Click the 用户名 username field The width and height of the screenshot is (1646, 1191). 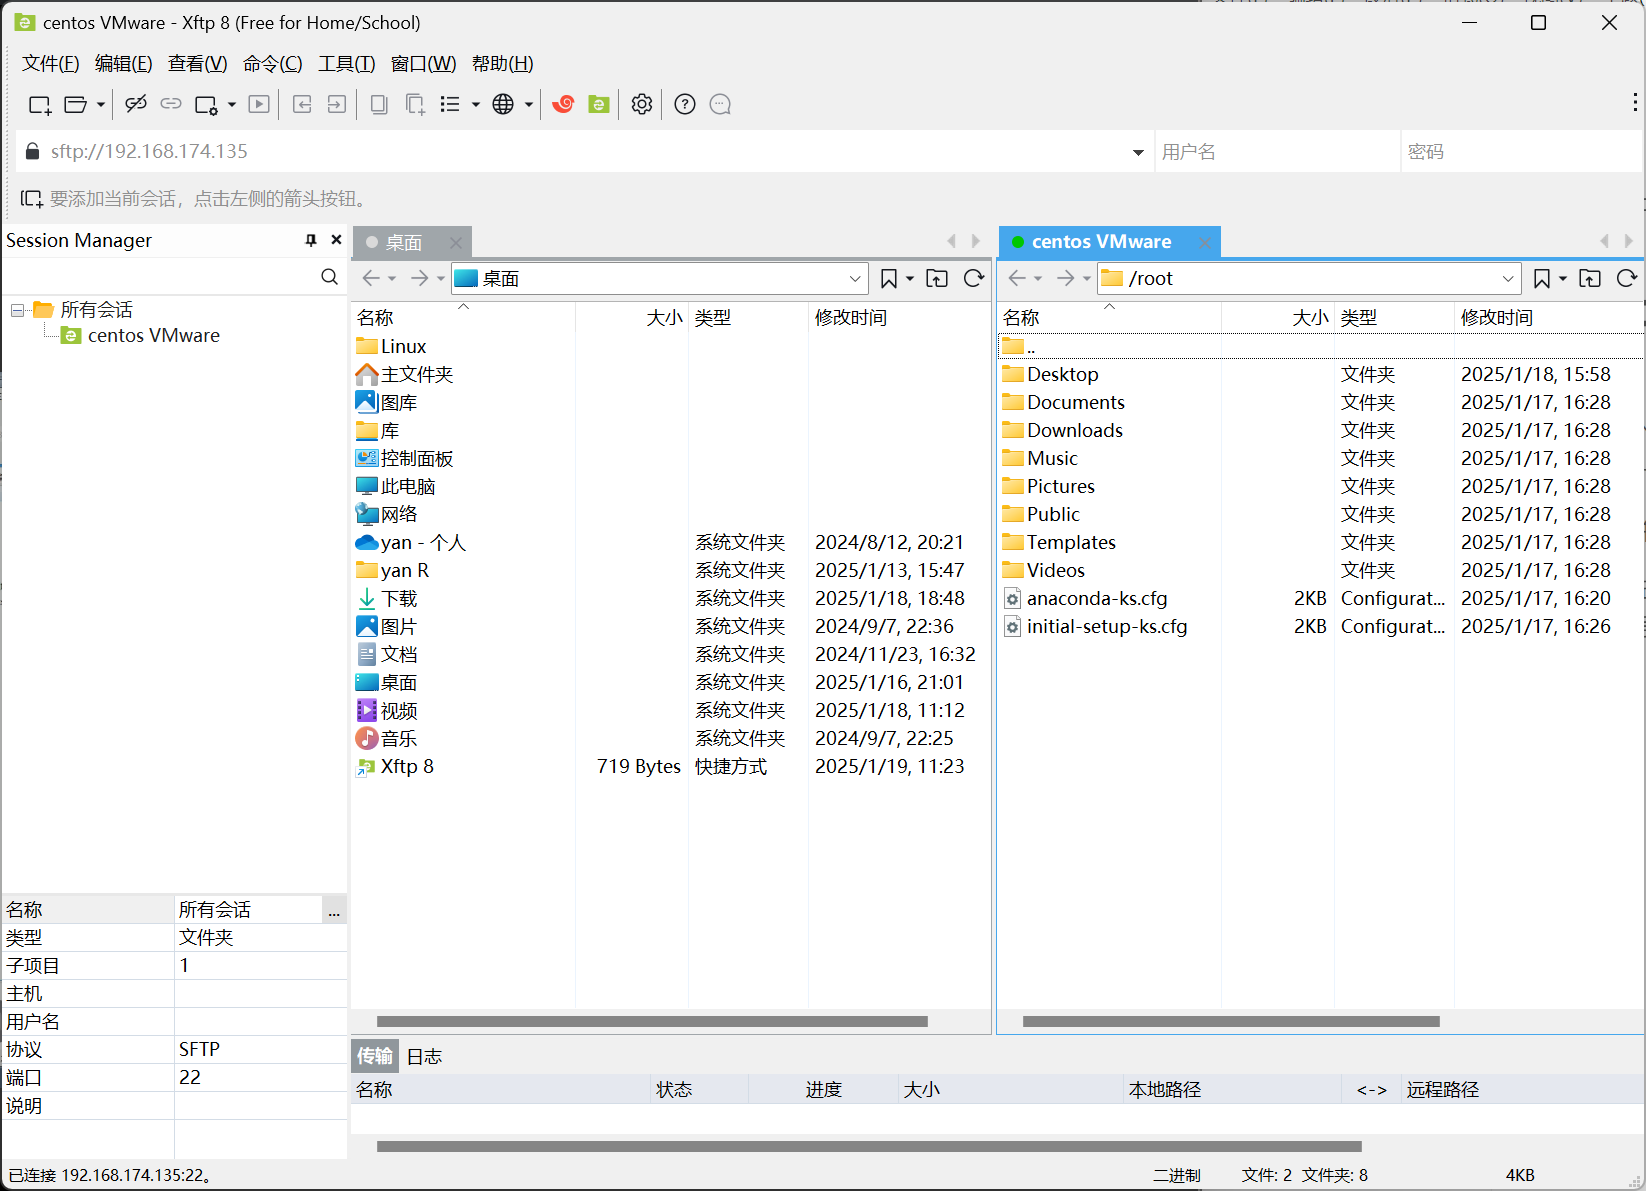click(x=1277, y=152)
